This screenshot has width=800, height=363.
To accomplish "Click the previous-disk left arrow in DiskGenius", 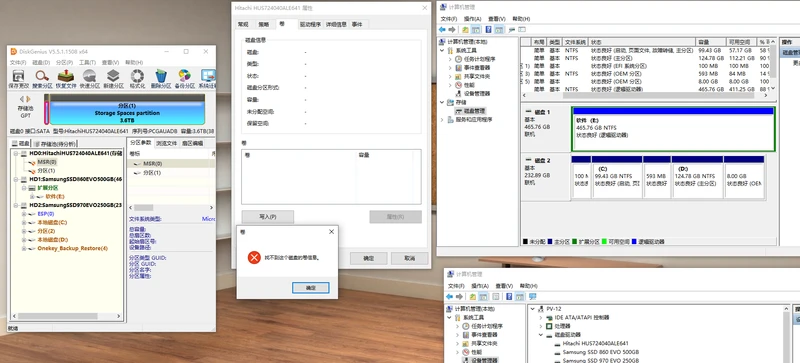I will pos(21,99).
